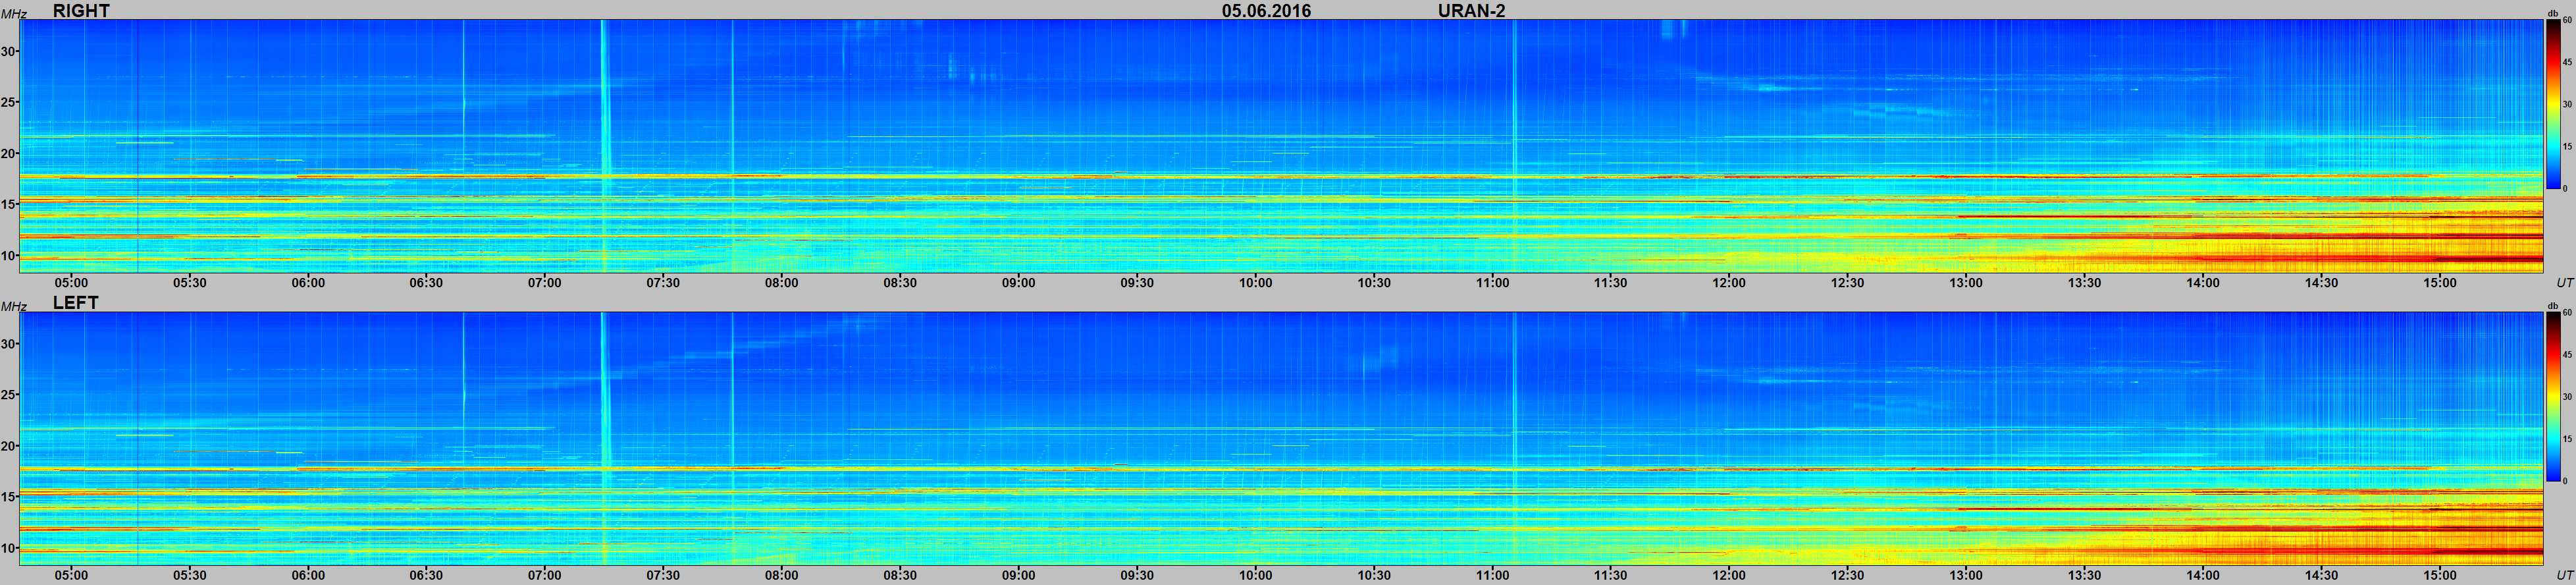Click the 05:00 tick under RIGHT panel
This screenshot has width=2576, height=585.
pos(71,283)
